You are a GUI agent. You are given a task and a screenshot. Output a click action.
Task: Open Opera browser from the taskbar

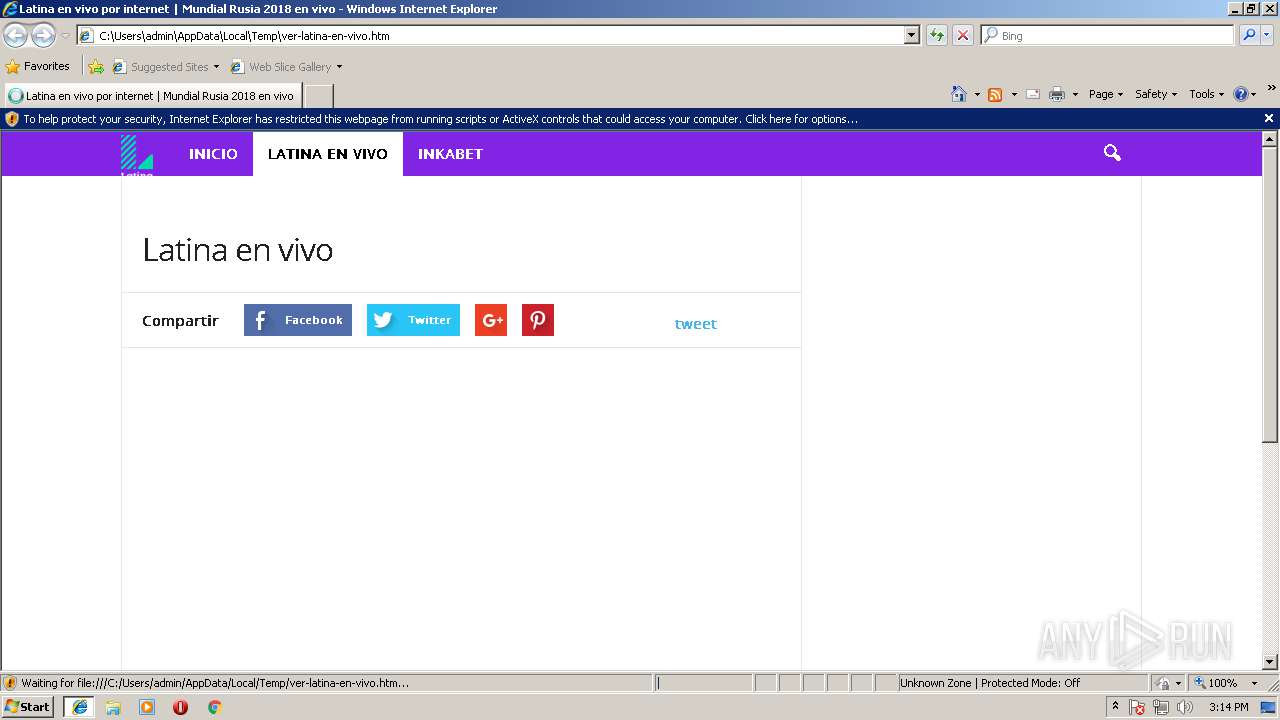(x=180, y=707)
